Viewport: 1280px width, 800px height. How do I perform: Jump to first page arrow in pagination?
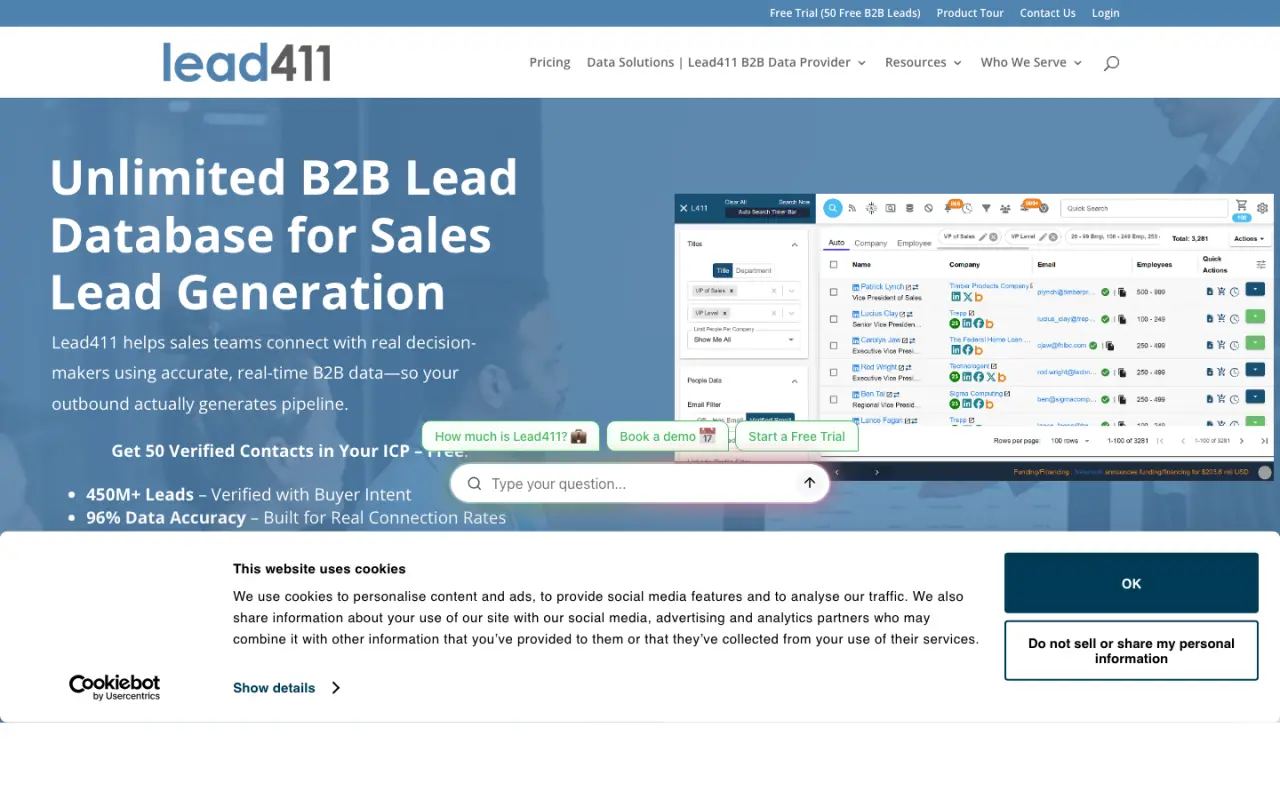point(1160,440)
